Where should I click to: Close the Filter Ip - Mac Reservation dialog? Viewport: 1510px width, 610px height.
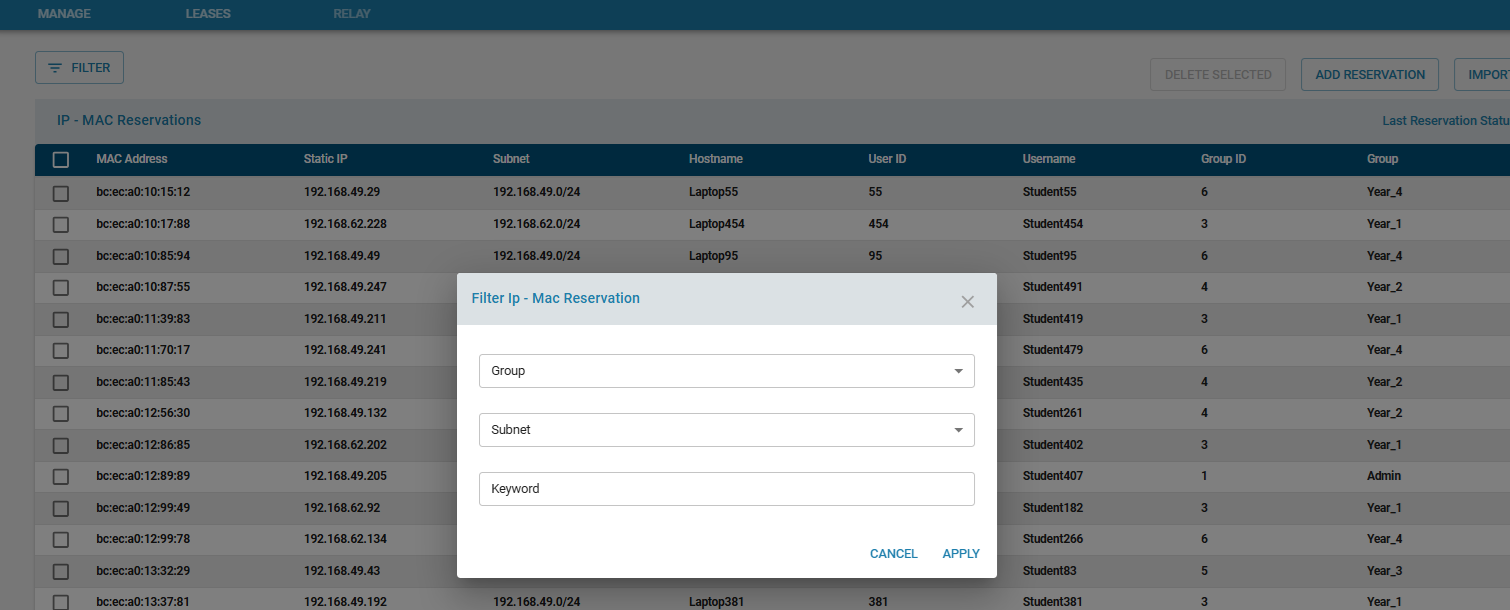tap(967, 302)
